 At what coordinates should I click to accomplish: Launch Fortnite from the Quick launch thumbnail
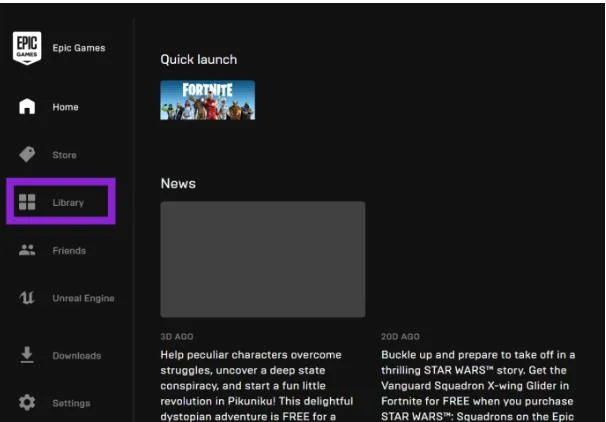[208, 100]
